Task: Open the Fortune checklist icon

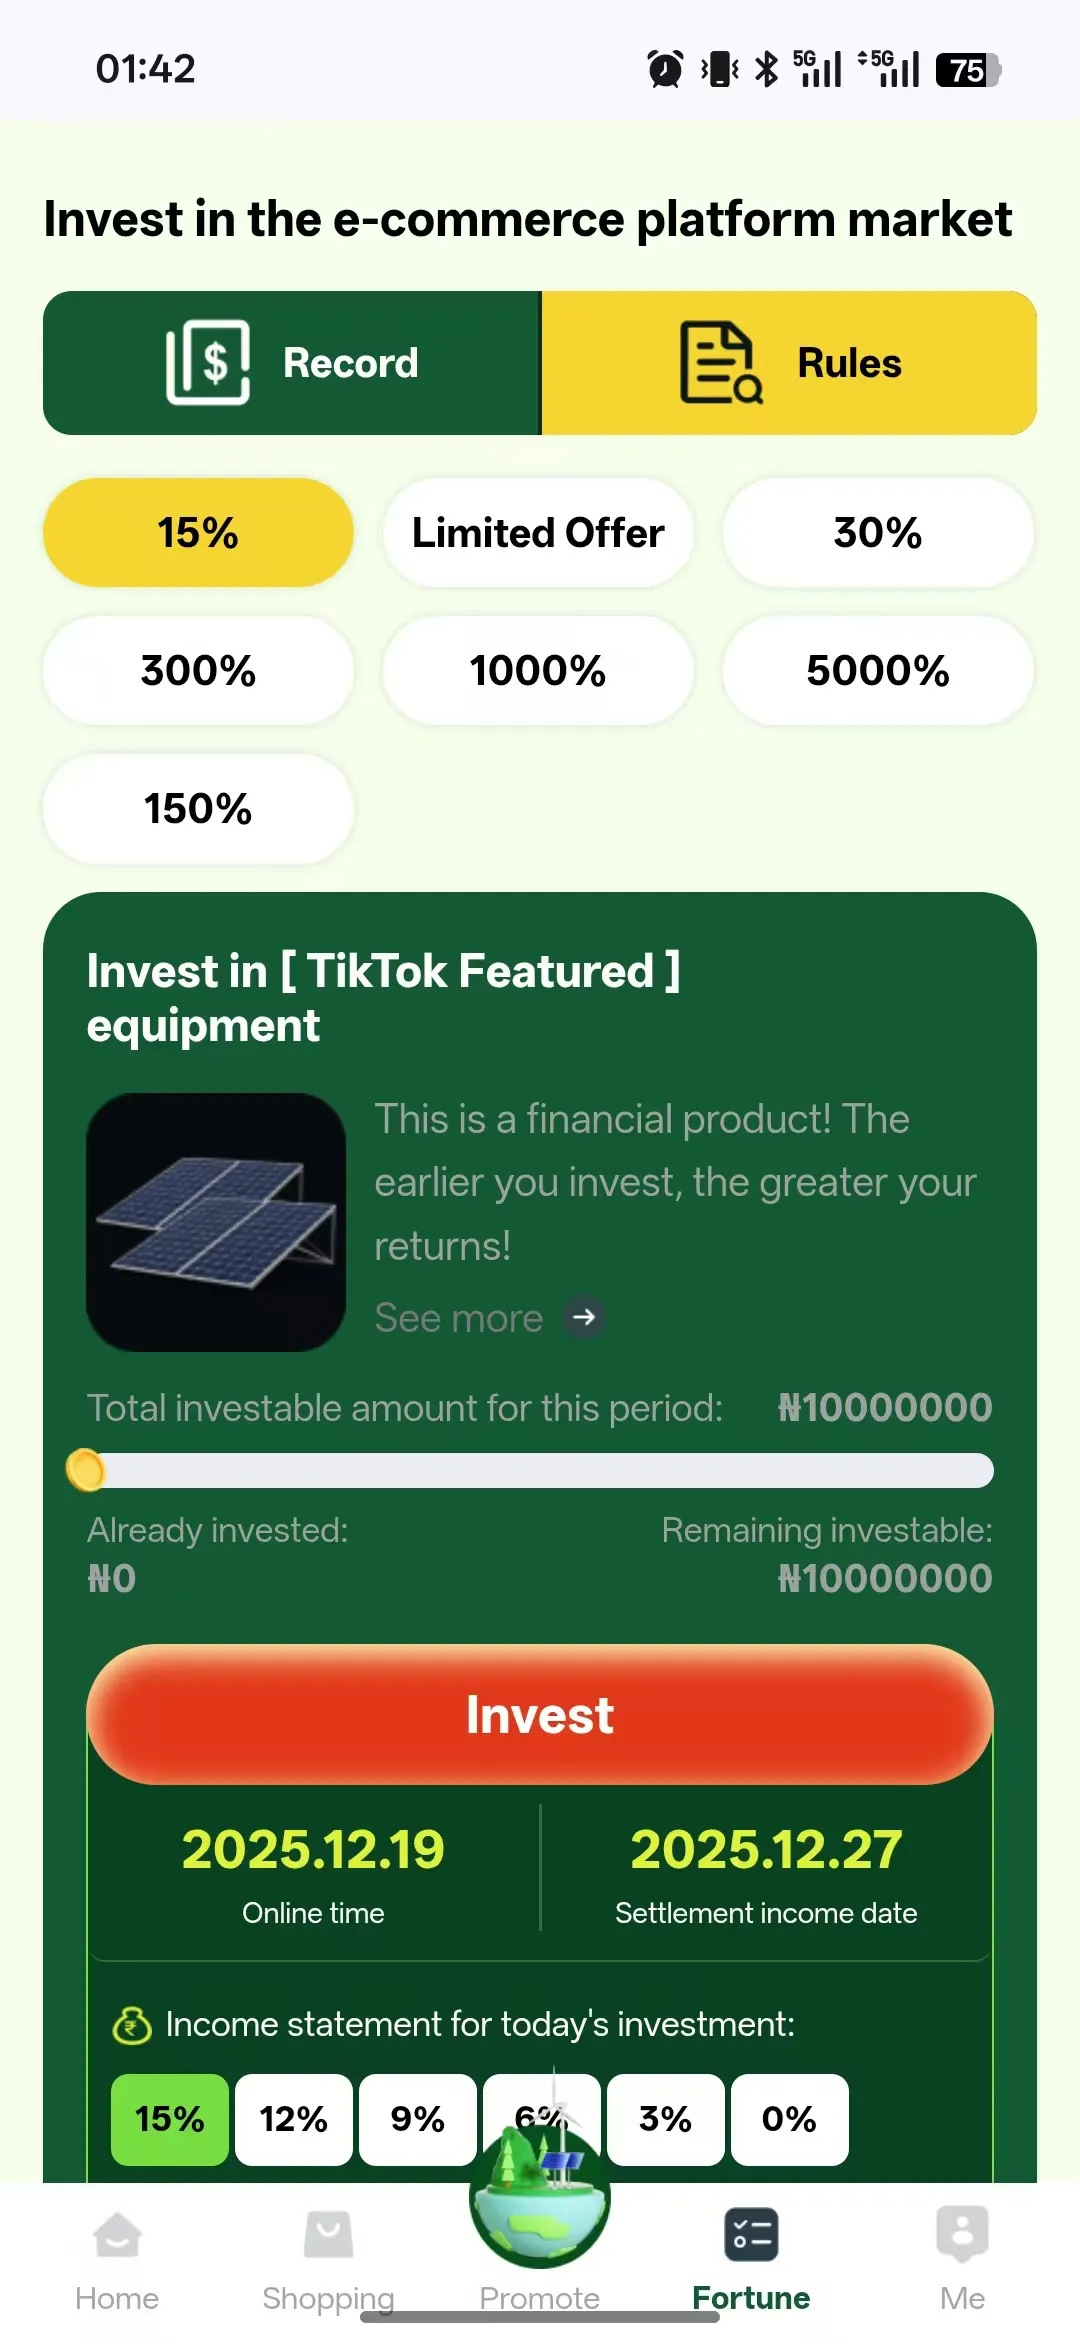Action: (751, 2236)
